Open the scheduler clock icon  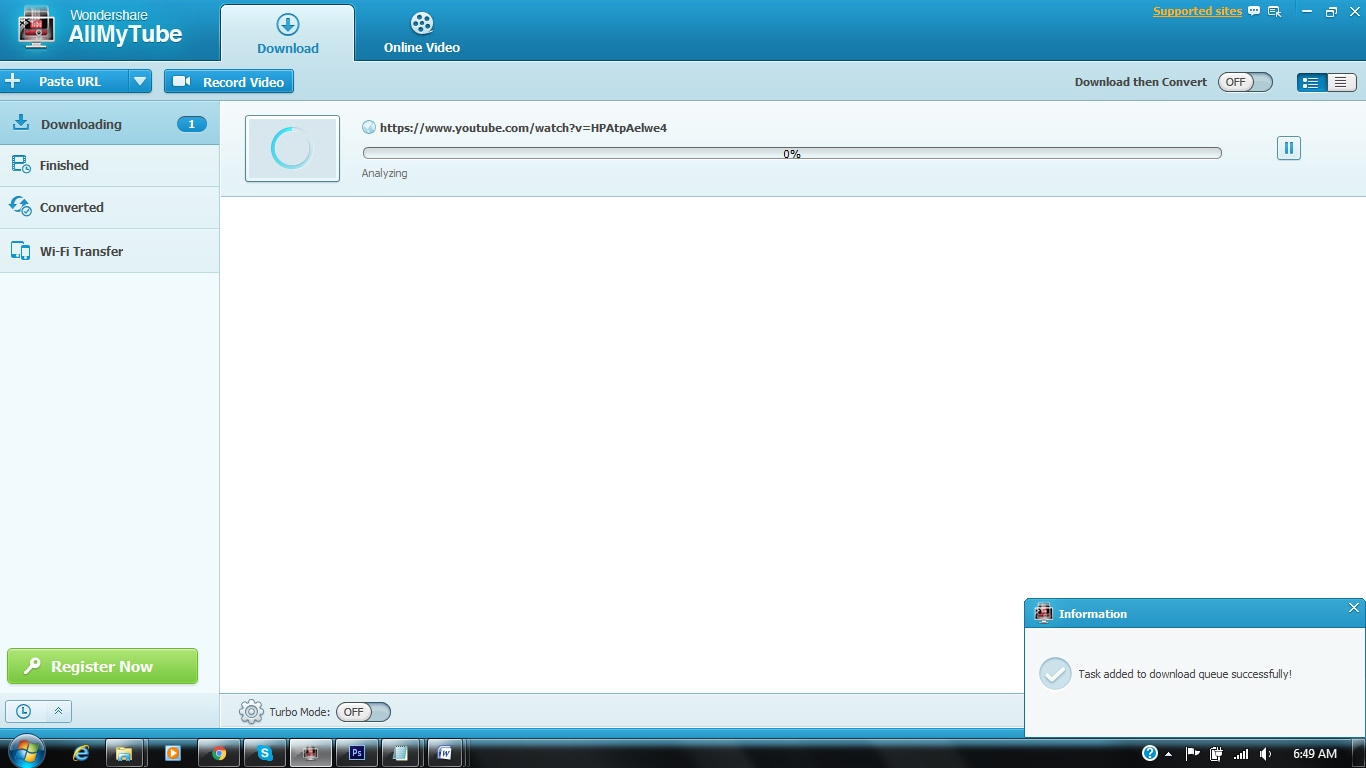coord(23,711)
